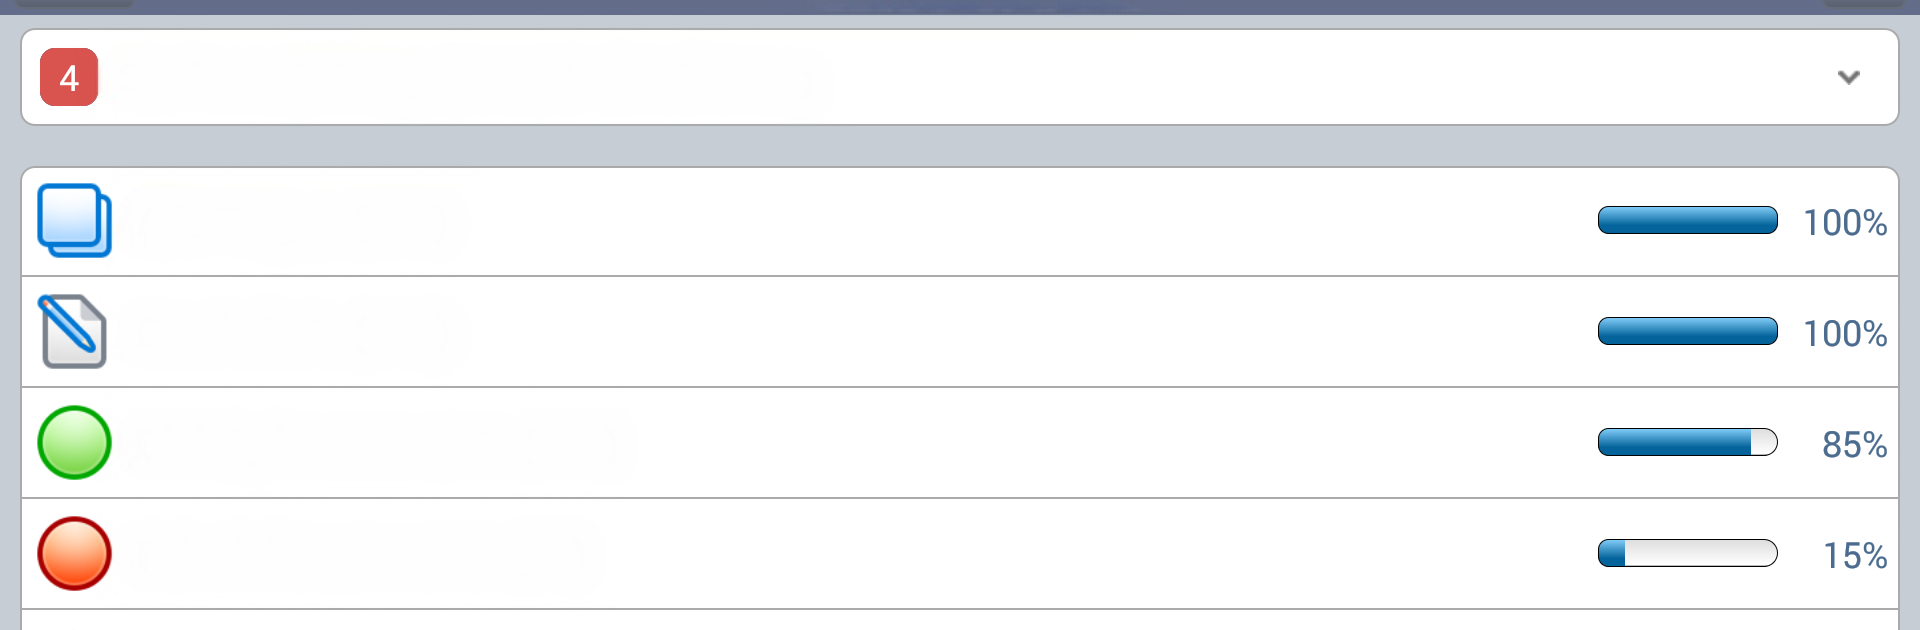Viewport: 1920px width, 630px height.
Task: Click the partially visible top-right bar button
Action: (x=1863, y=3)
